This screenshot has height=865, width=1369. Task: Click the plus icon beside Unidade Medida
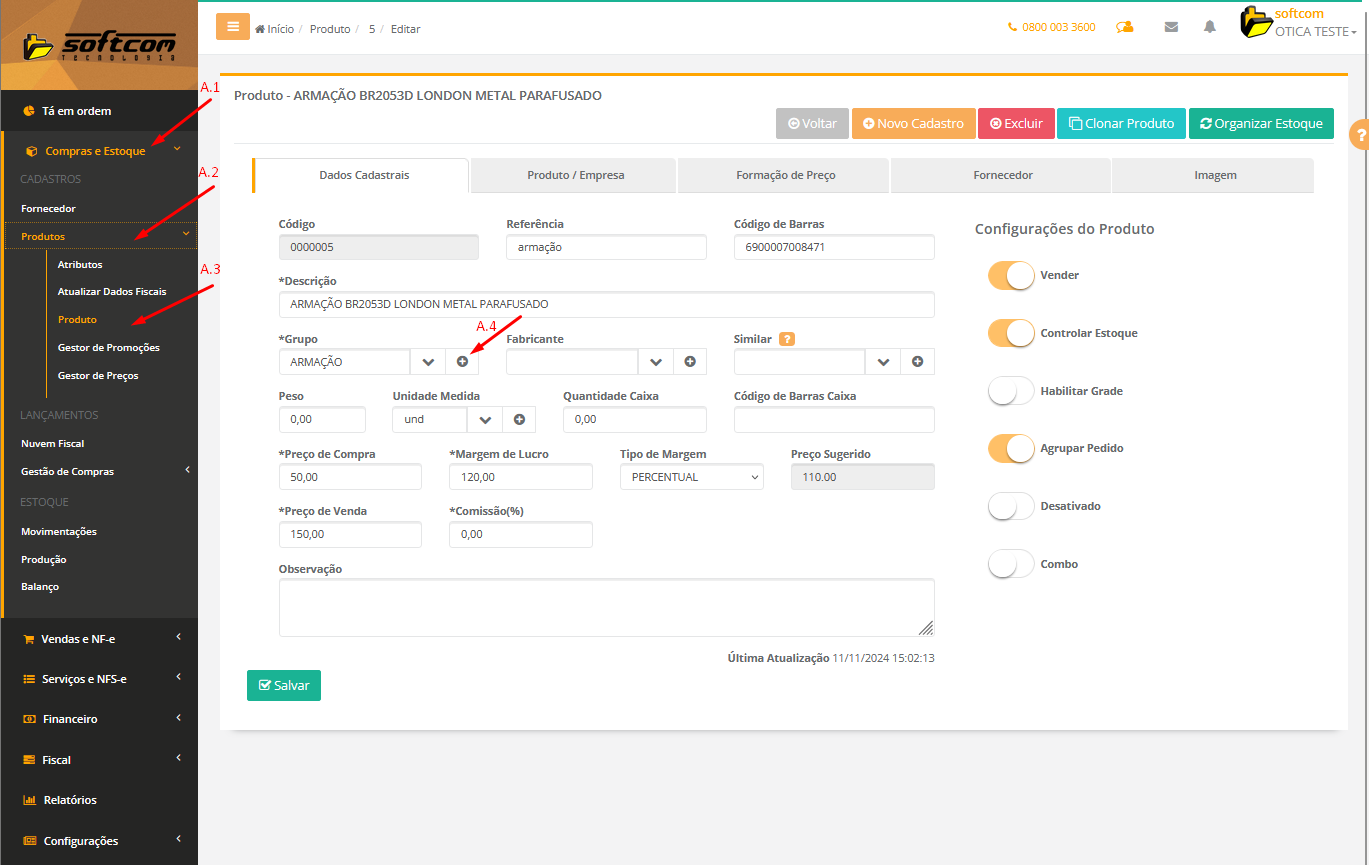click(519, 420)
